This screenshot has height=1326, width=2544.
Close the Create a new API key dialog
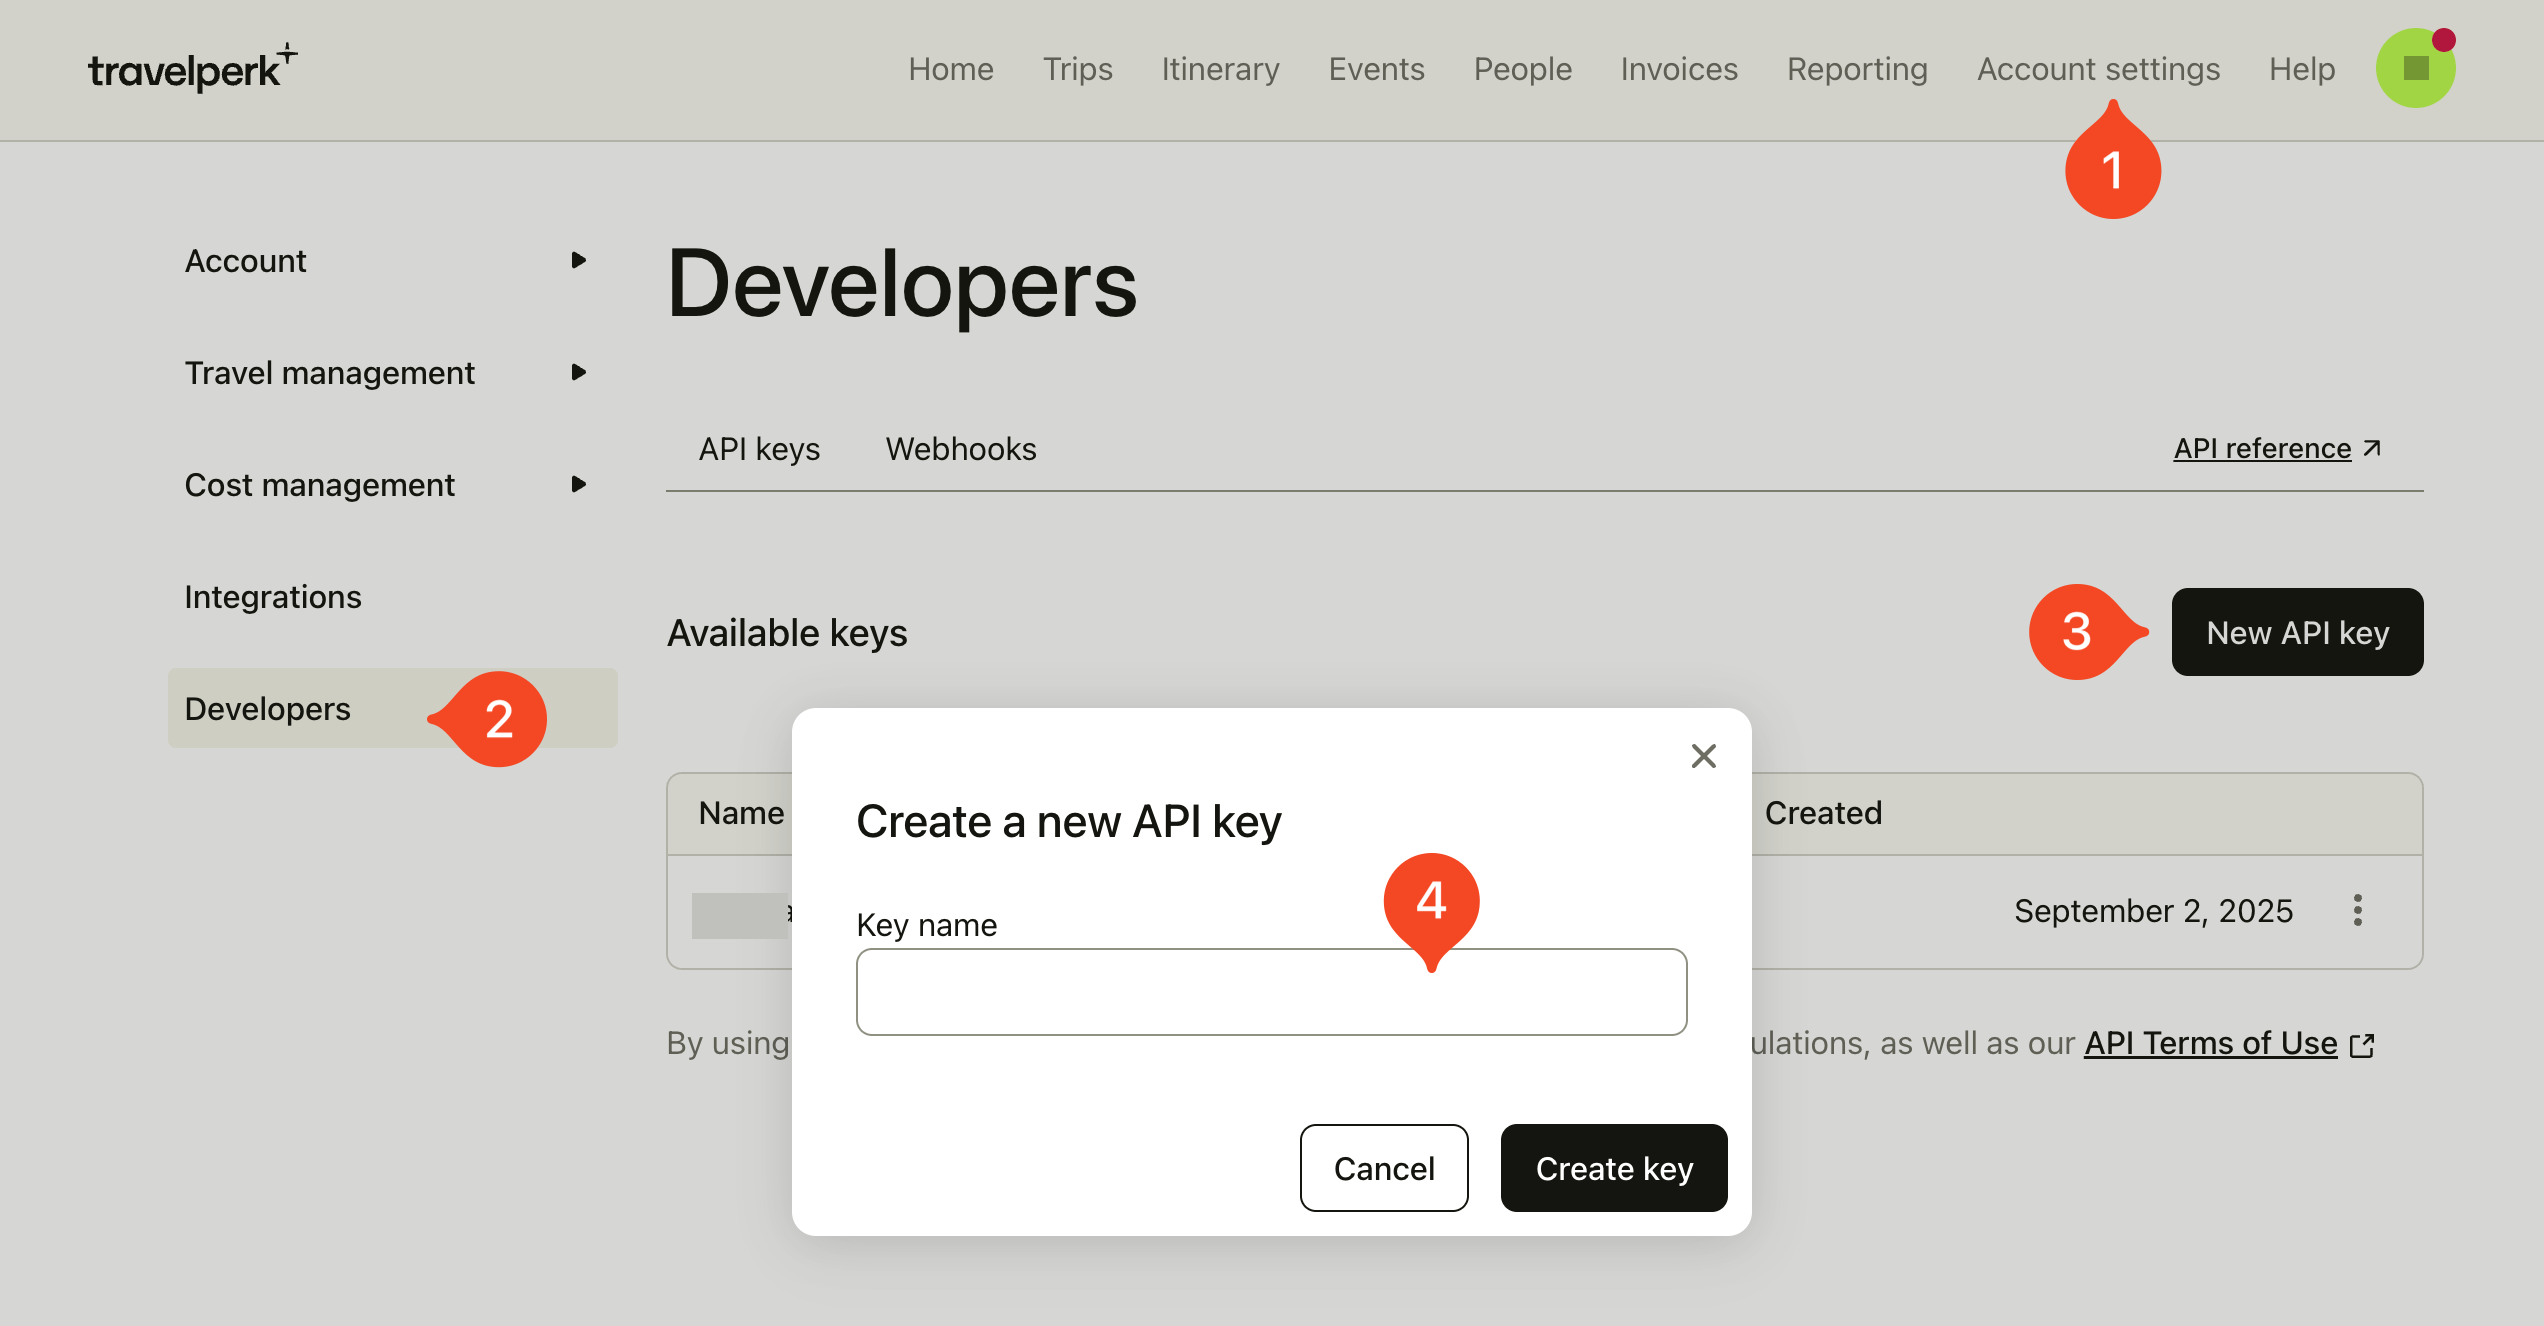pyautogui.click(x=1703, y=756)
